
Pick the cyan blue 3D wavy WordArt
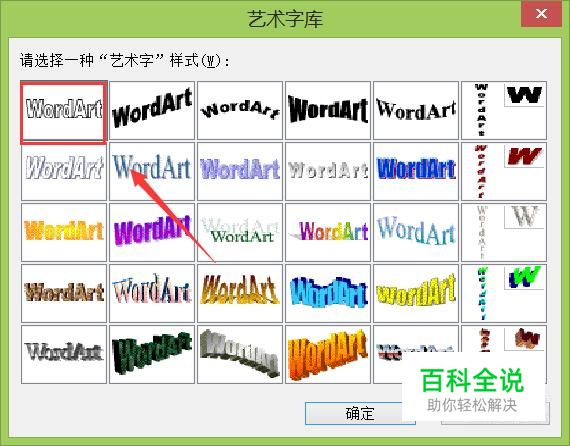(328, 294)
